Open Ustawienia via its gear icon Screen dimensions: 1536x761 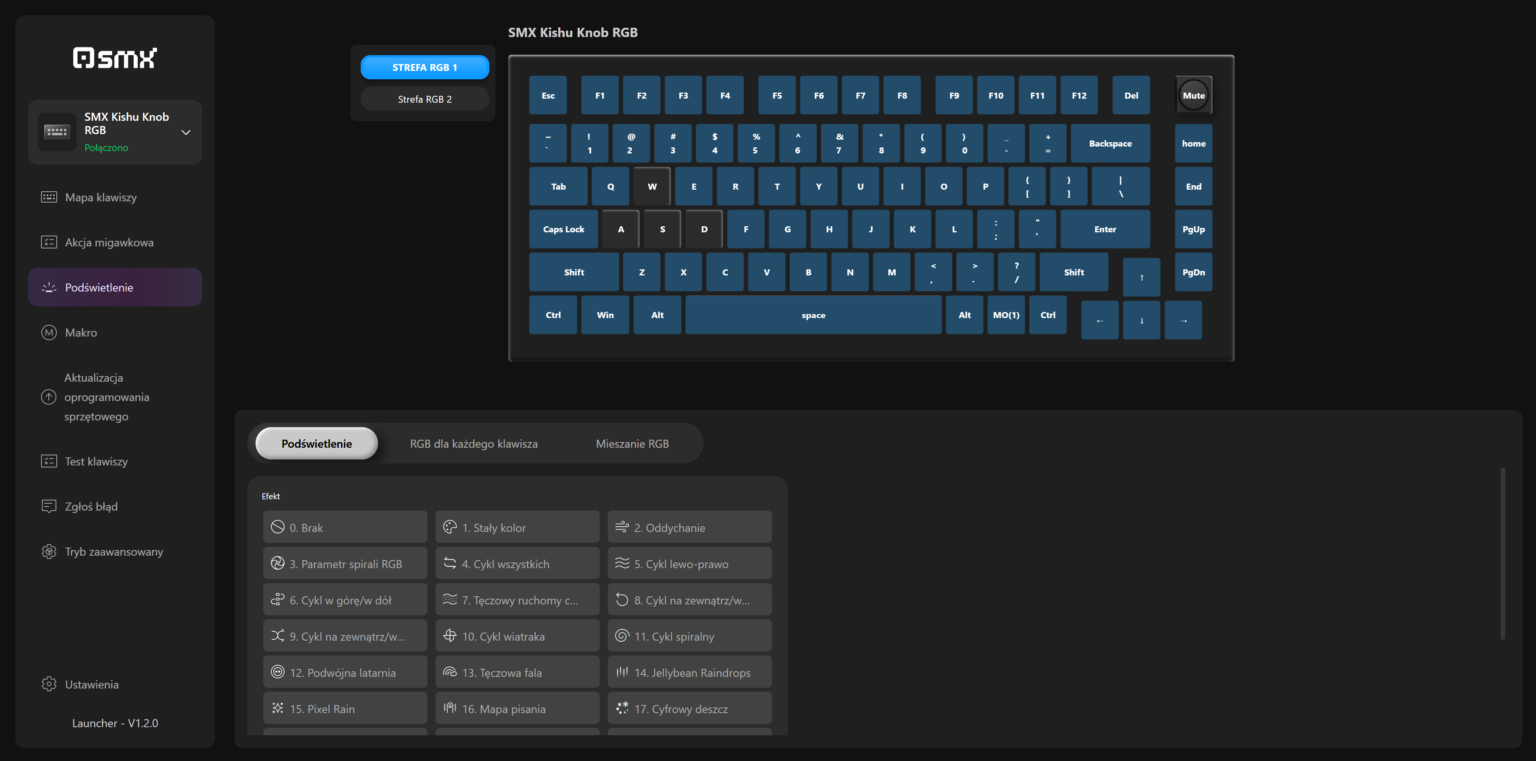49,684
